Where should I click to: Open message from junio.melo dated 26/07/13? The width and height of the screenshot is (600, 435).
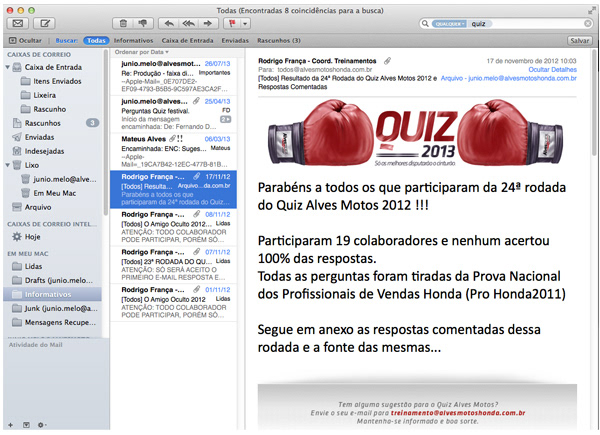pyautogui.click(x=174, y=76)
